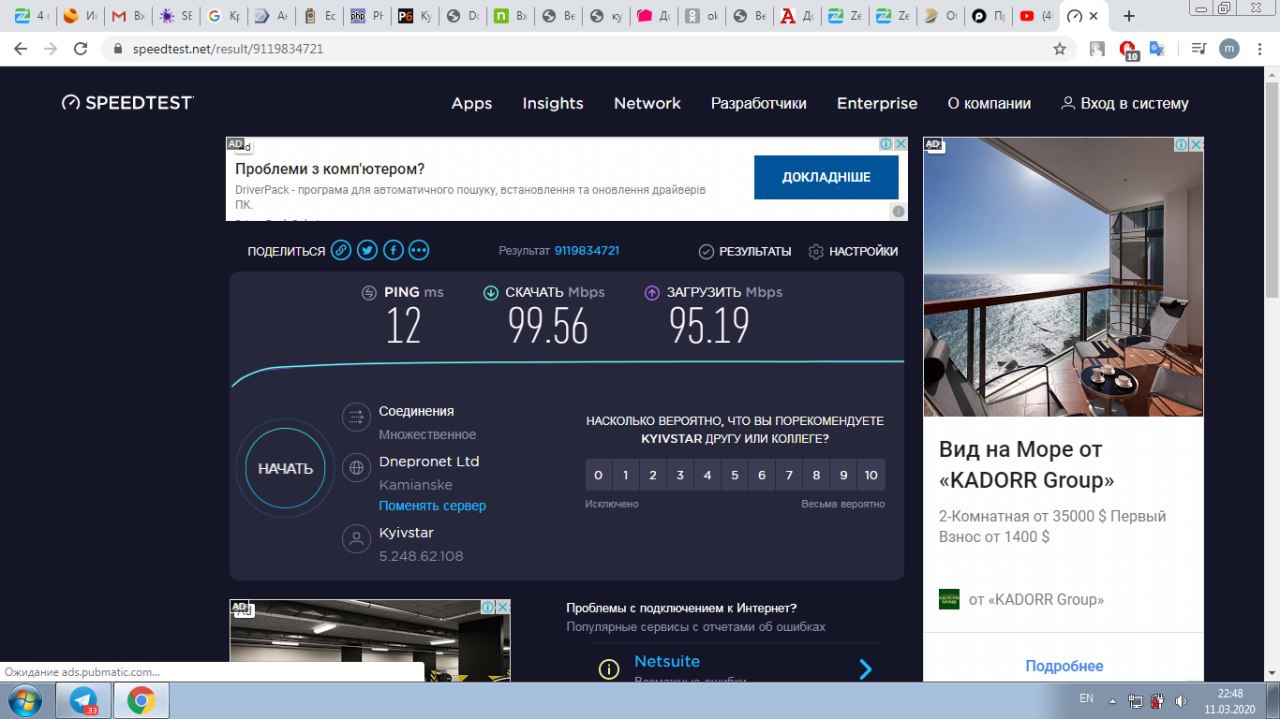The width and height of the screenshot is (1280, 719).
Task: Rate recommendation likelihood 2
Action: click(x=653, y=475)
